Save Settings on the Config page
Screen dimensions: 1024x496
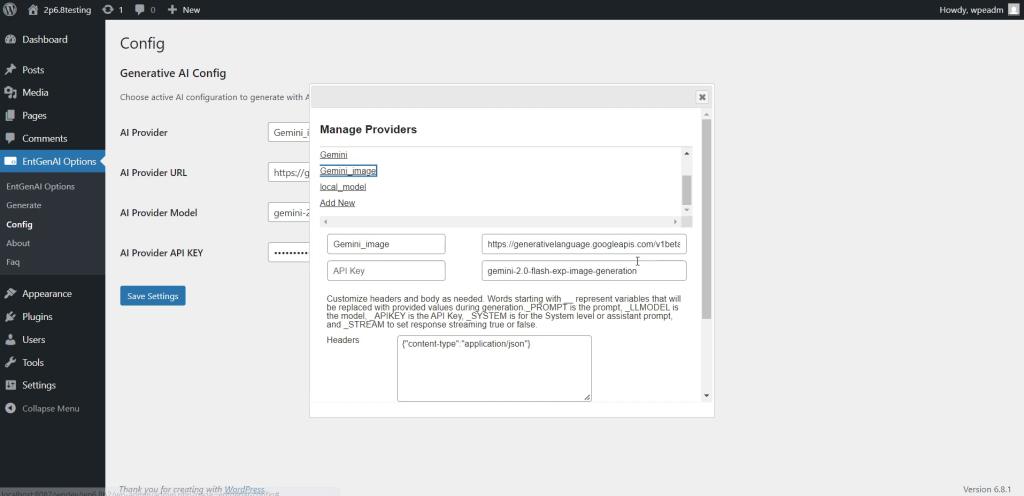point(153,296)
